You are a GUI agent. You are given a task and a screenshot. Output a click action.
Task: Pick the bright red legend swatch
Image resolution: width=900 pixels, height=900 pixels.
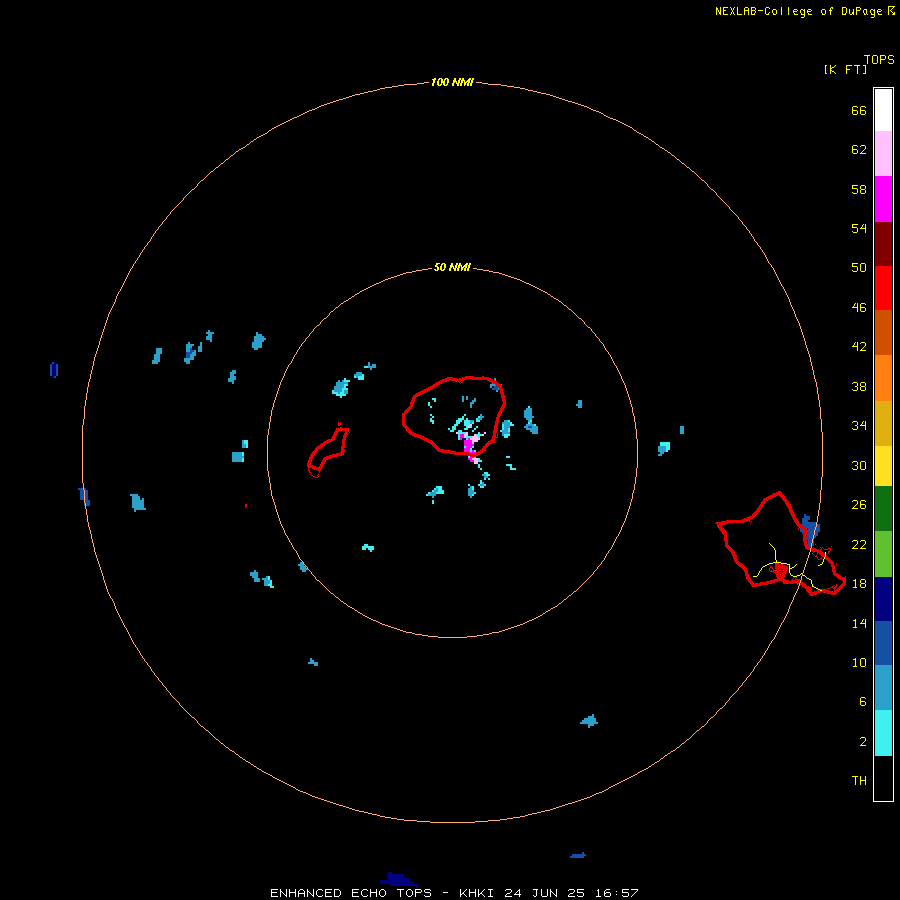click(883, 288)
